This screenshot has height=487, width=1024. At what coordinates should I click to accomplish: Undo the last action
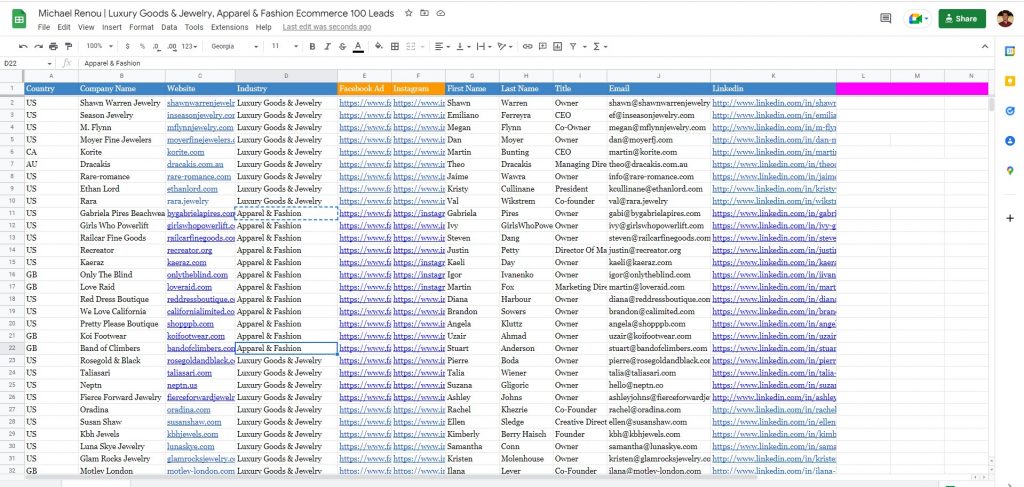tap(24, 46)
